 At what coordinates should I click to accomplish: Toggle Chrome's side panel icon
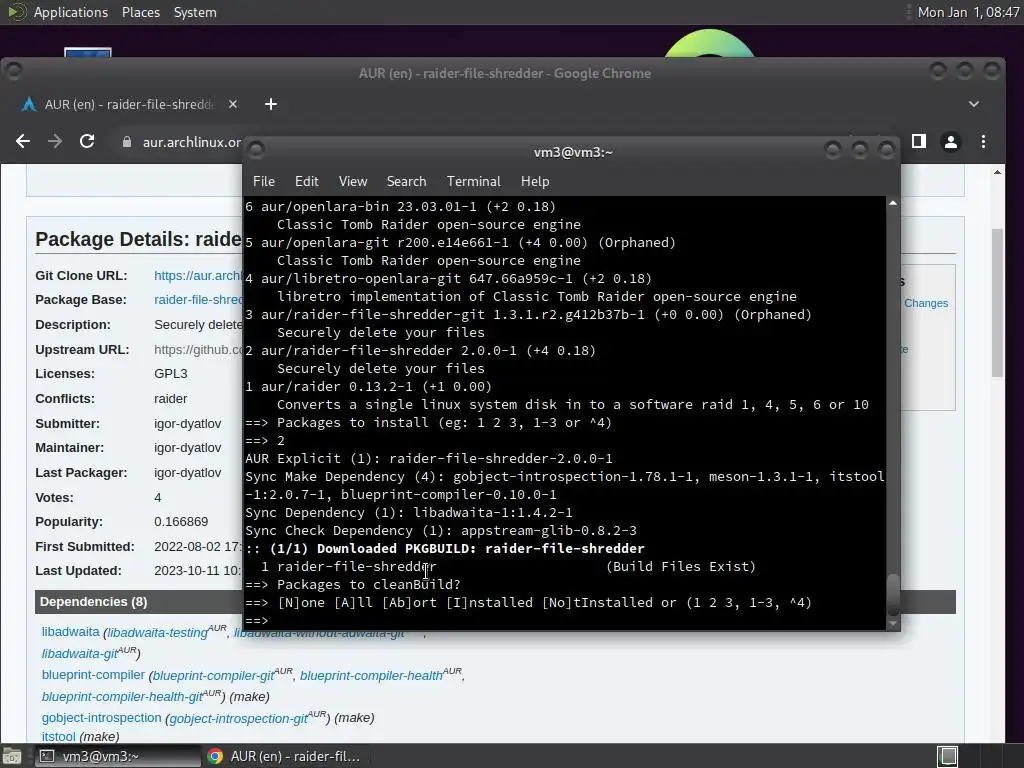tap(919, 141)
